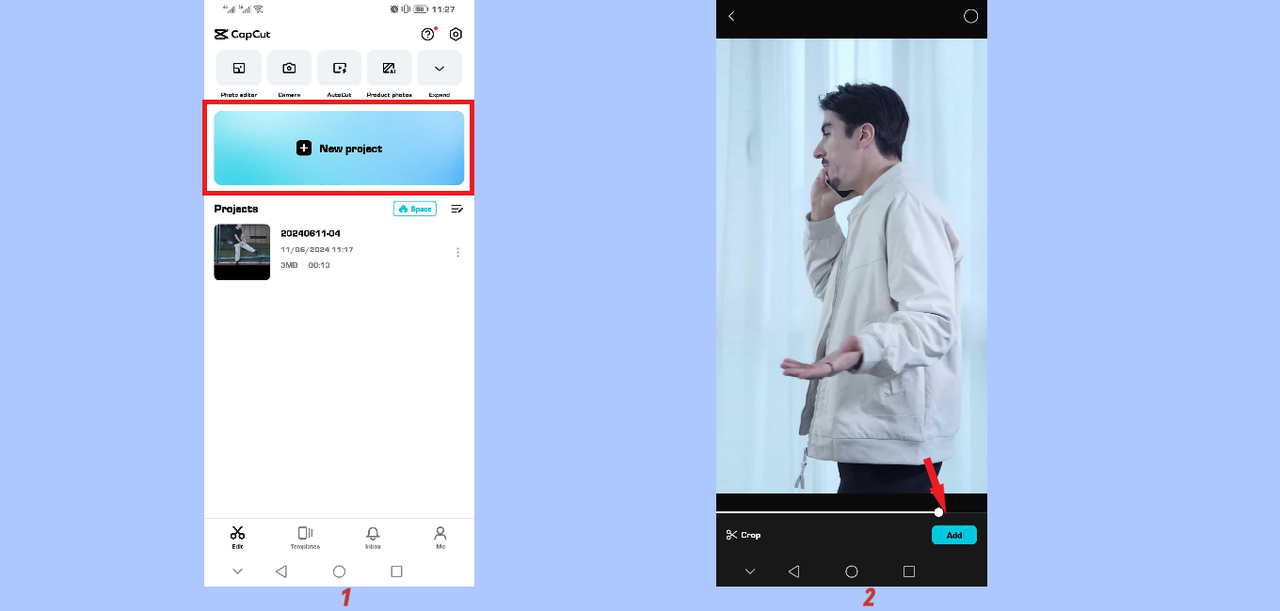Tap the video preview of man on phone
Screen dimensions: 1280x611
coord(852,265)
